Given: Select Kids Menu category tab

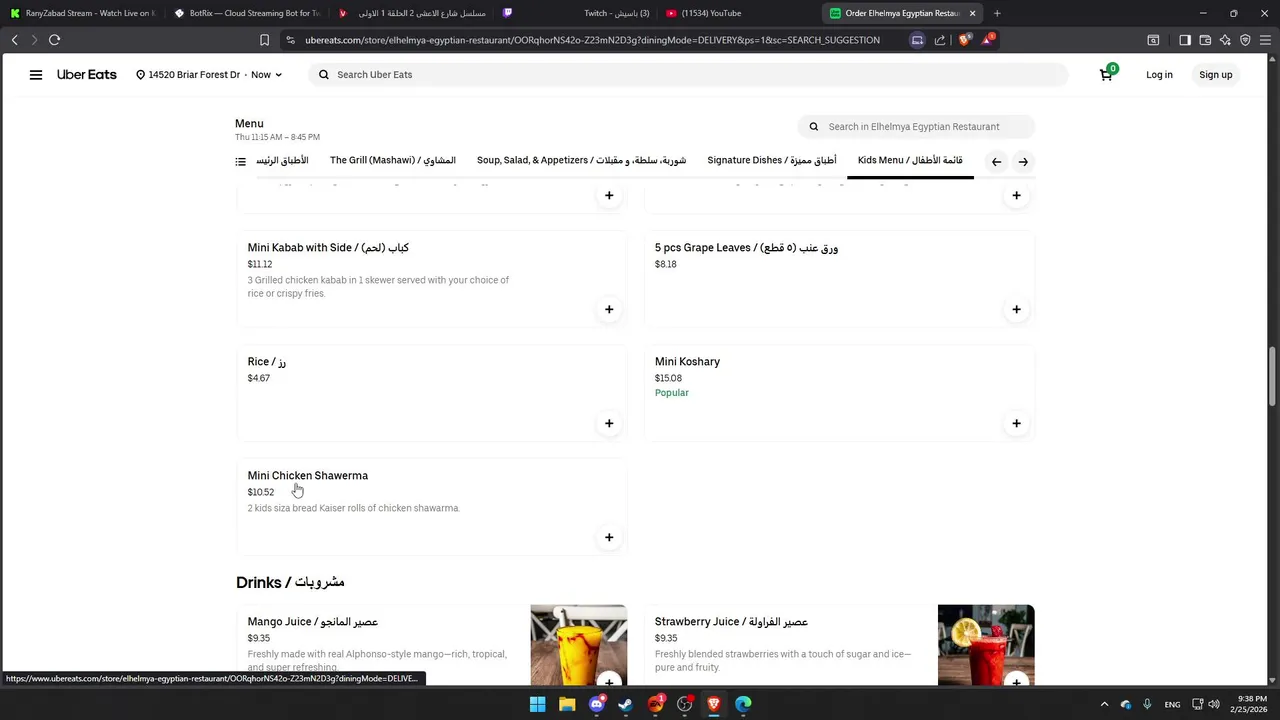Looking at the screenshot, I should click(910, 160).
